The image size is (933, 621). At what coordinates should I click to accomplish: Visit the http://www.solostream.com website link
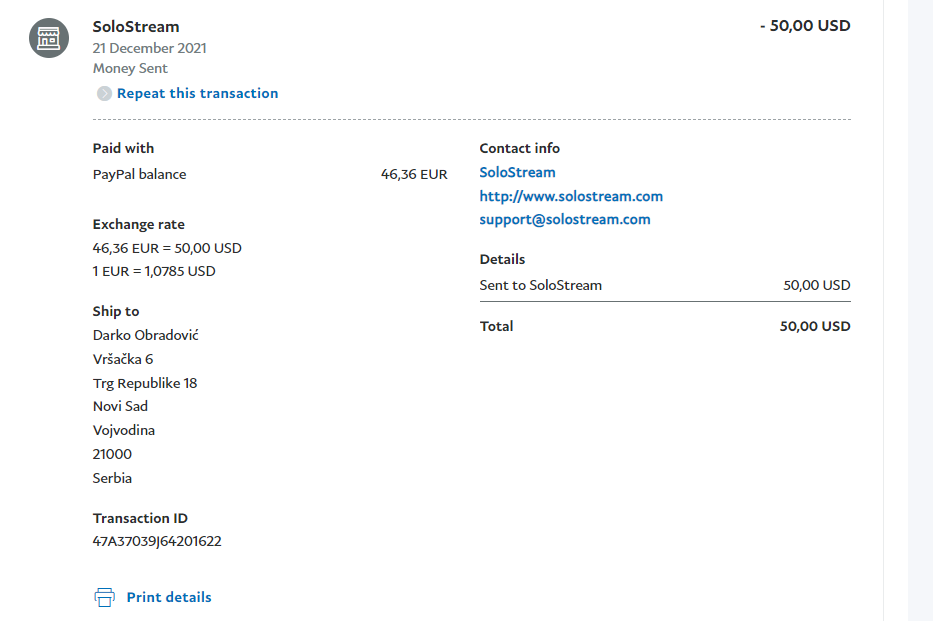[x=571, y=196]
